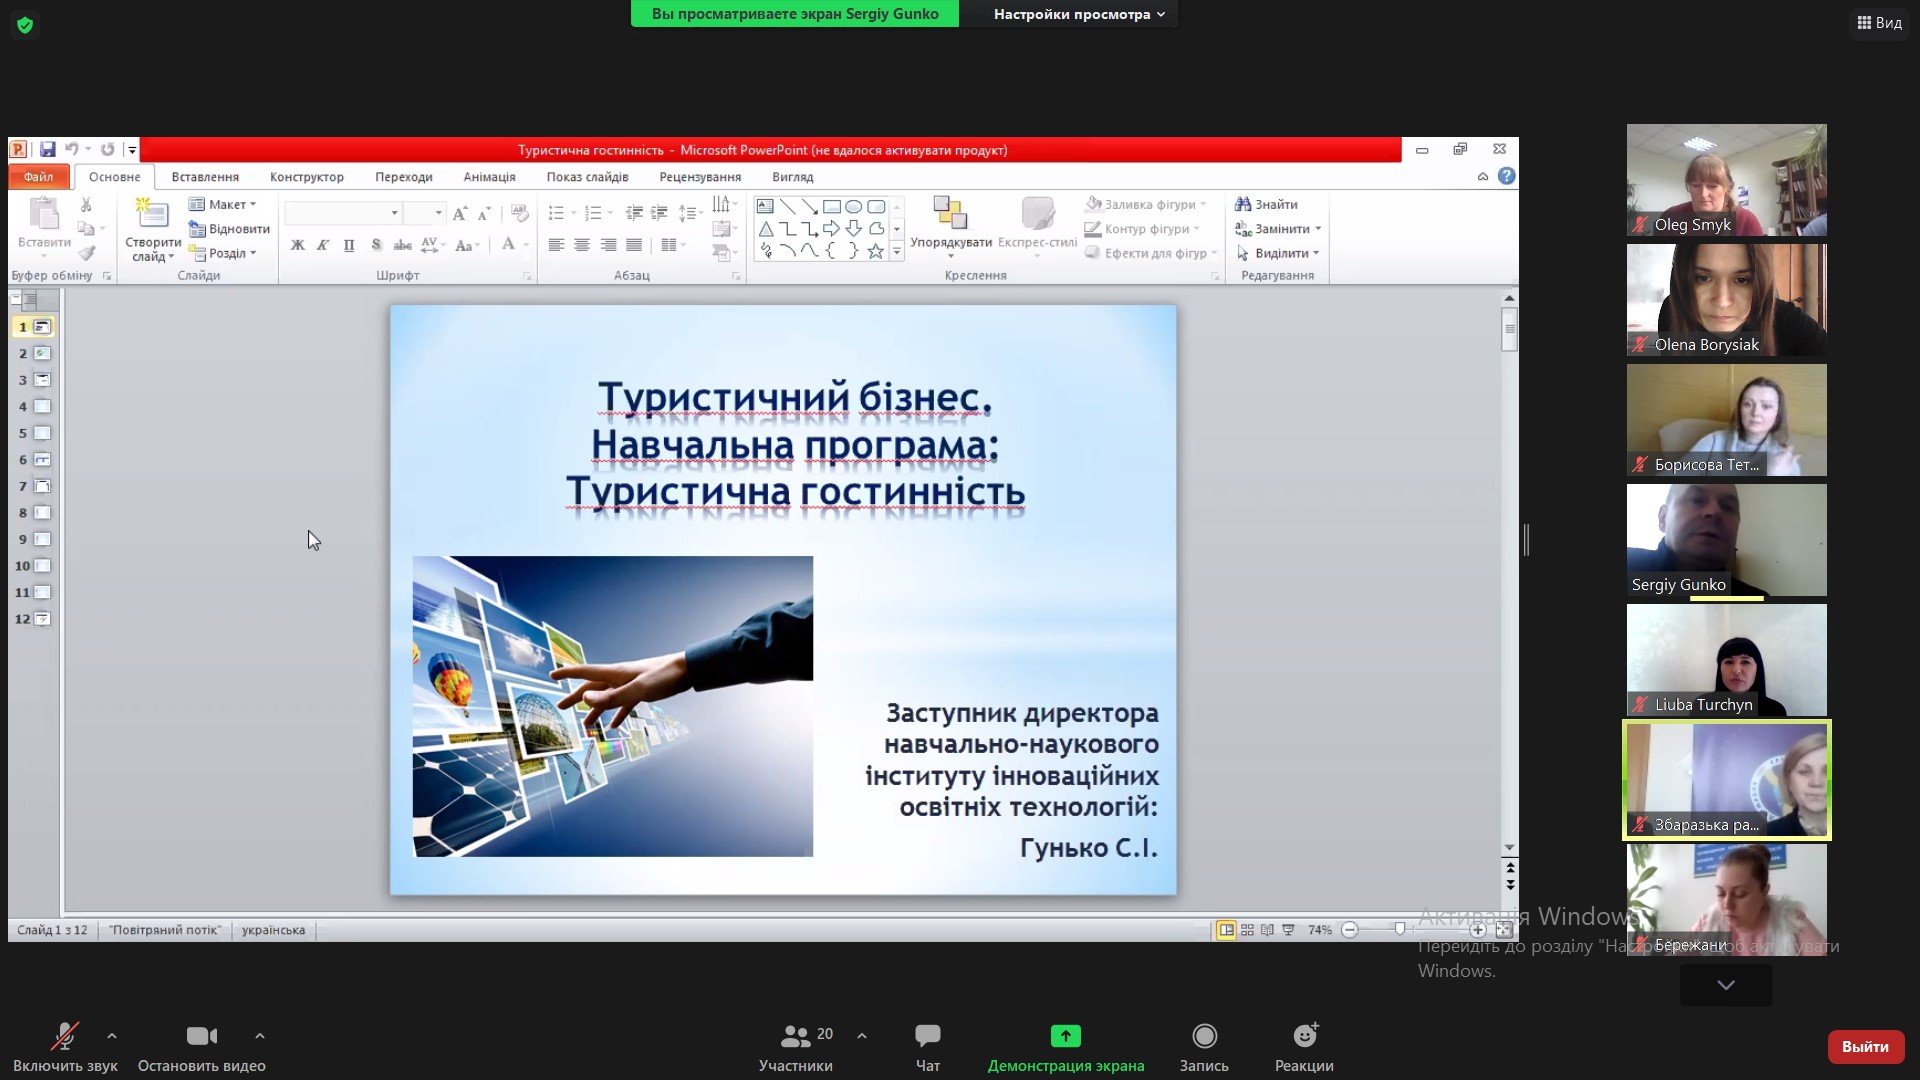
Task: Increase font size with the large A icon
Action: 459,213
